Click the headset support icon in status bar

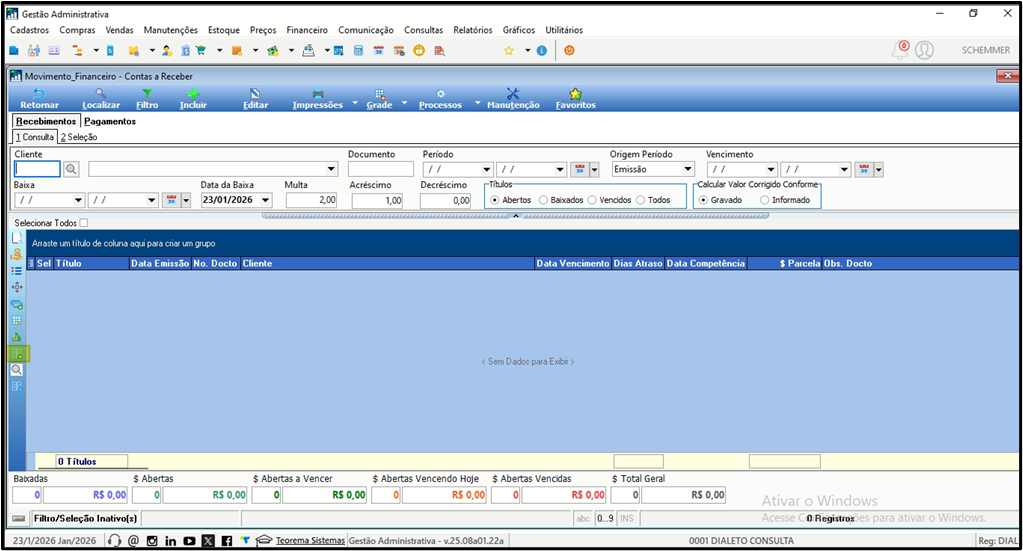point(114,541)
